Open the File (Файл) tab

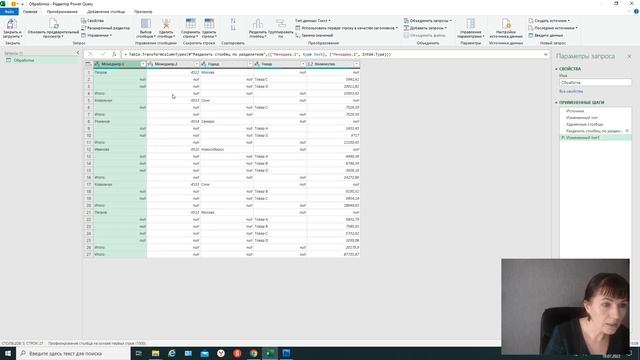(x=9, y=12)
